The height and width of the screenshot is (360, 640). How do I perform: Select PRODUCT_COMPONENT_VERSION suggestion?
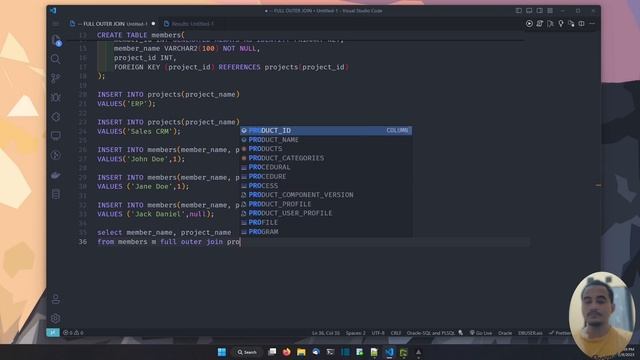pos(326,195)
